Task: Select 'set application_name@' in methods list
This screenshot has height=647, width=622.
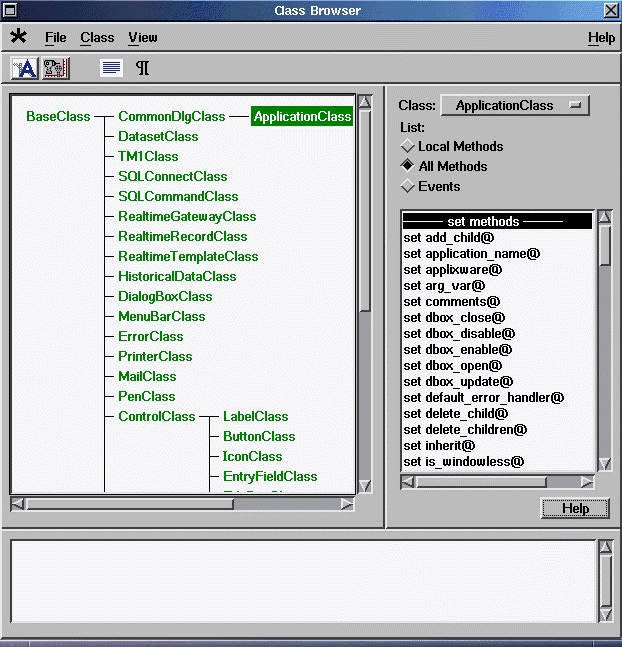Action: (x=471, y=253)
